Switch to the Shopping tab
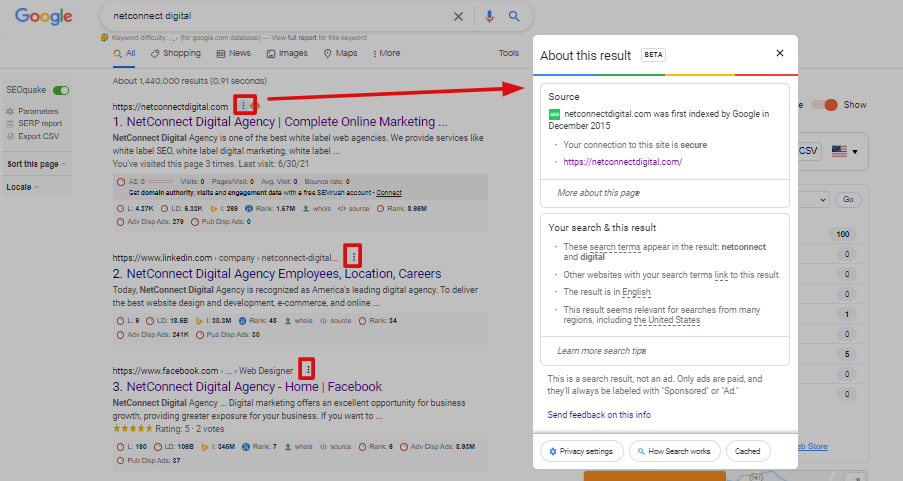Viewport: 903px width, 481px height. pyautogui.click(x=176, y=53)
